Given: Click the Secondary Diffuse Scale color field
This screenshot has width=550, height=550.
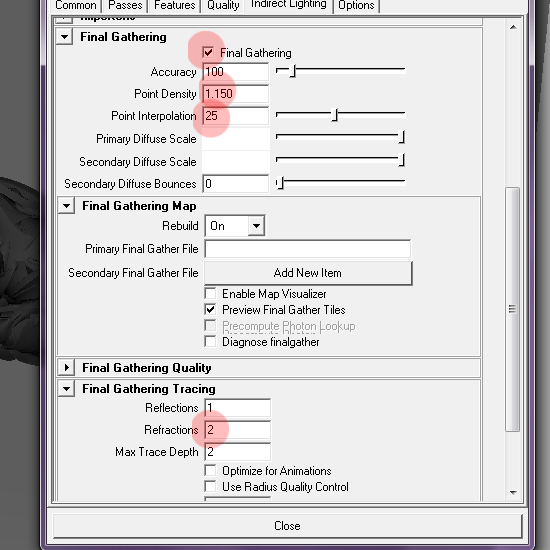Looking at the screenshot, I should click(x=236, y=162).
